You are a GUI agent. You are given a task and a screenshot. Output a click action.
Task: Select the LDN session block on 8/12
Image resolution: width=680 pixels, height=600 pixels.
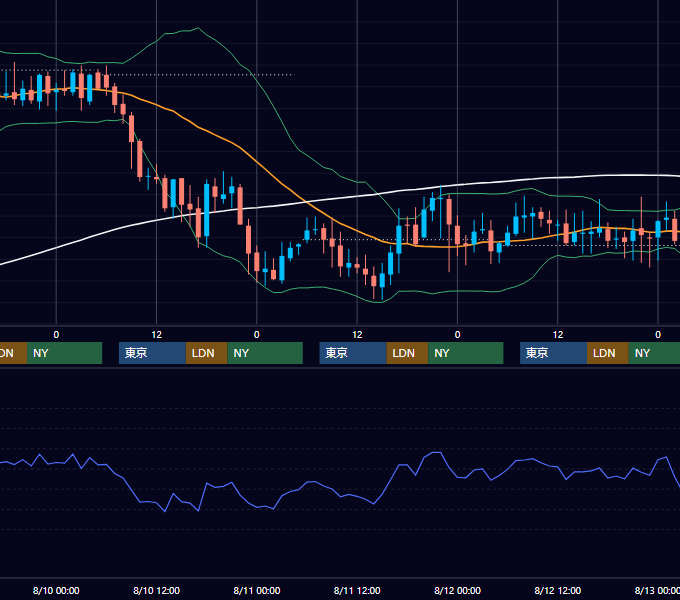pos(608,353)
